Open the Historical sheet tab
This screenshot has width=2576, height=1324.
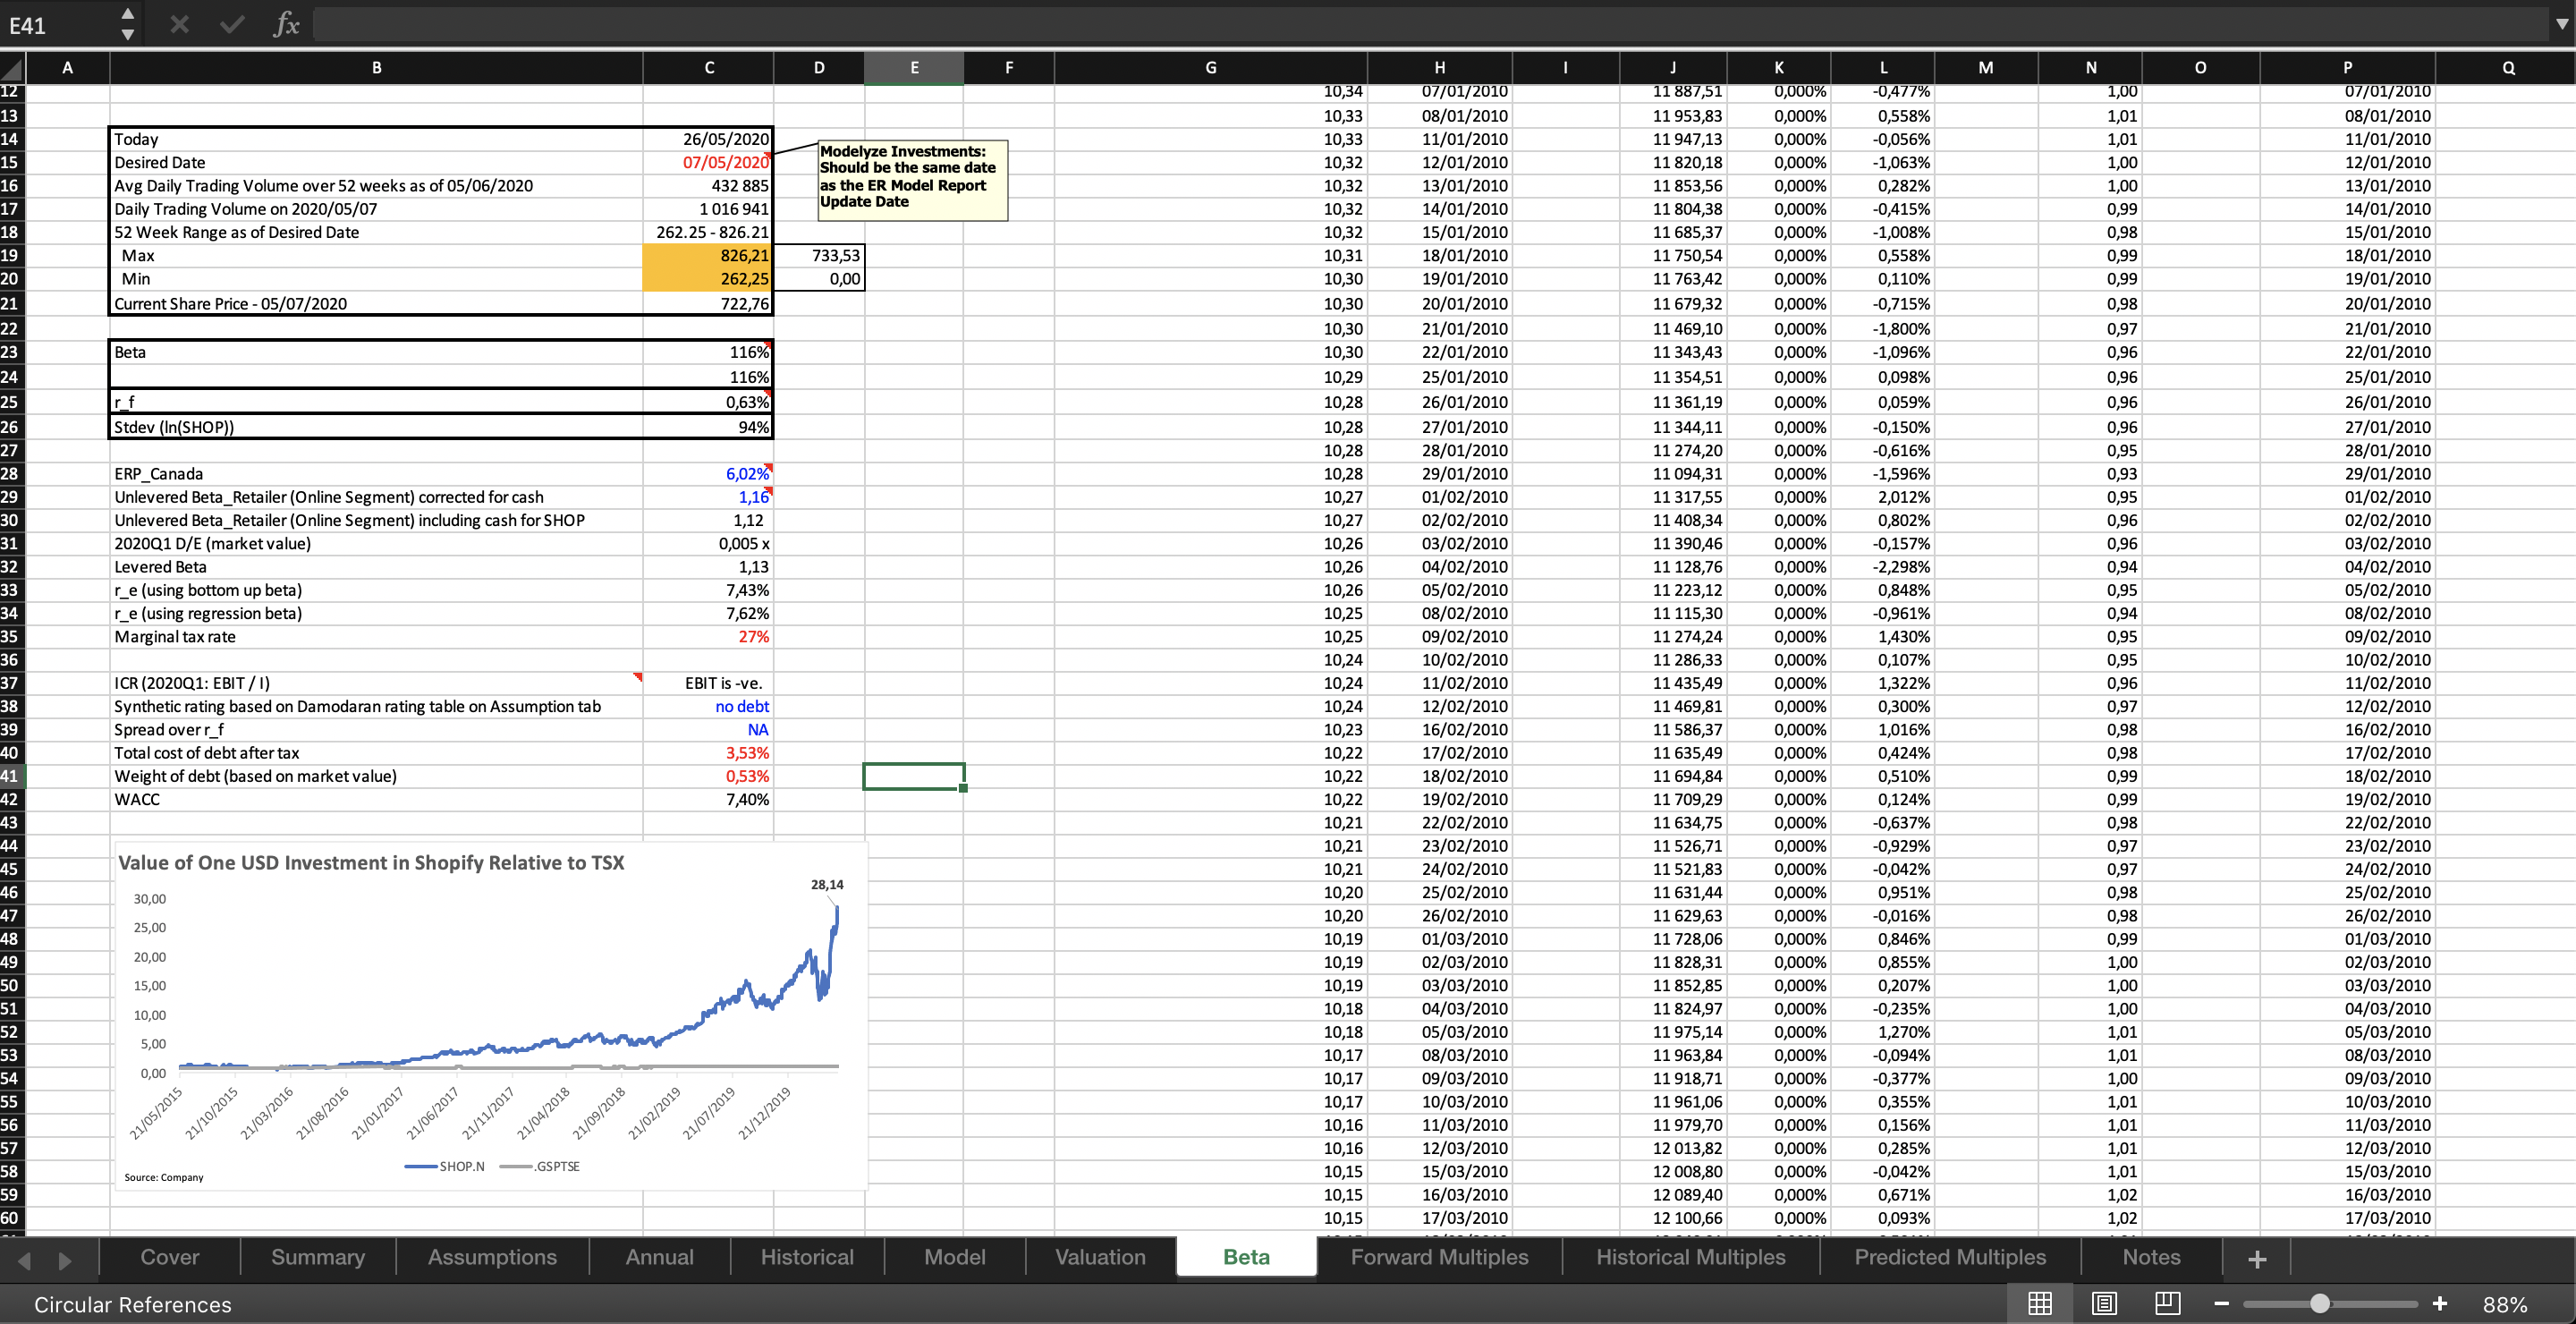coord(807,1258)
